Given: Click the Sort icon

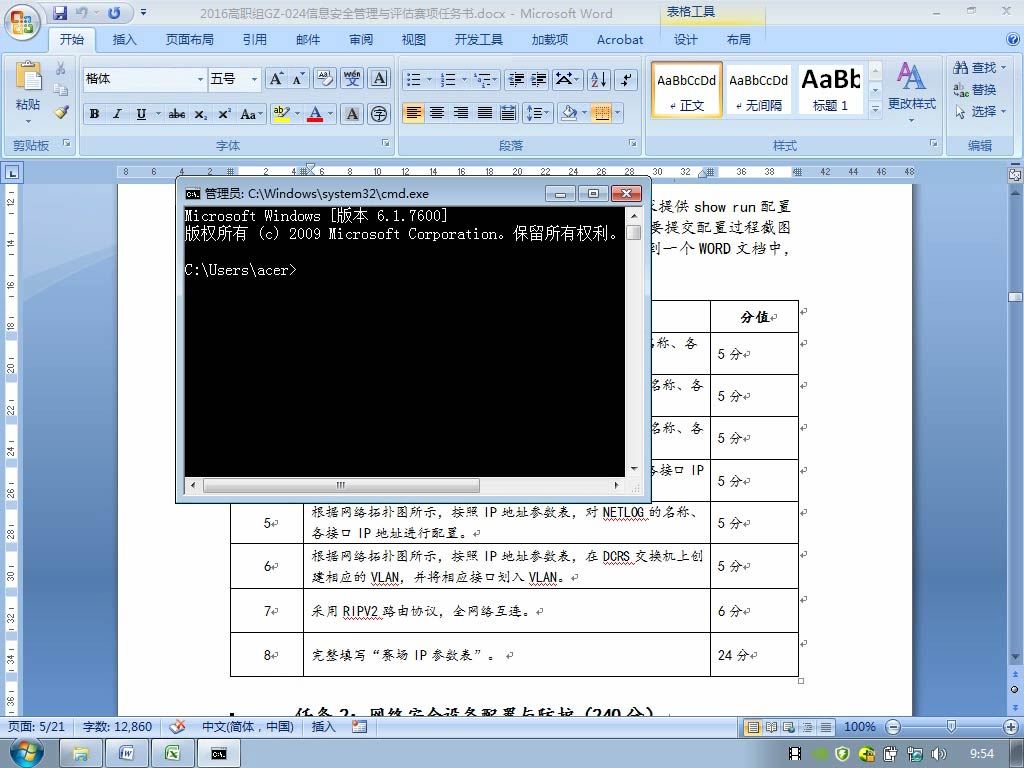Looking at the screenshot, I should point(598,80).
